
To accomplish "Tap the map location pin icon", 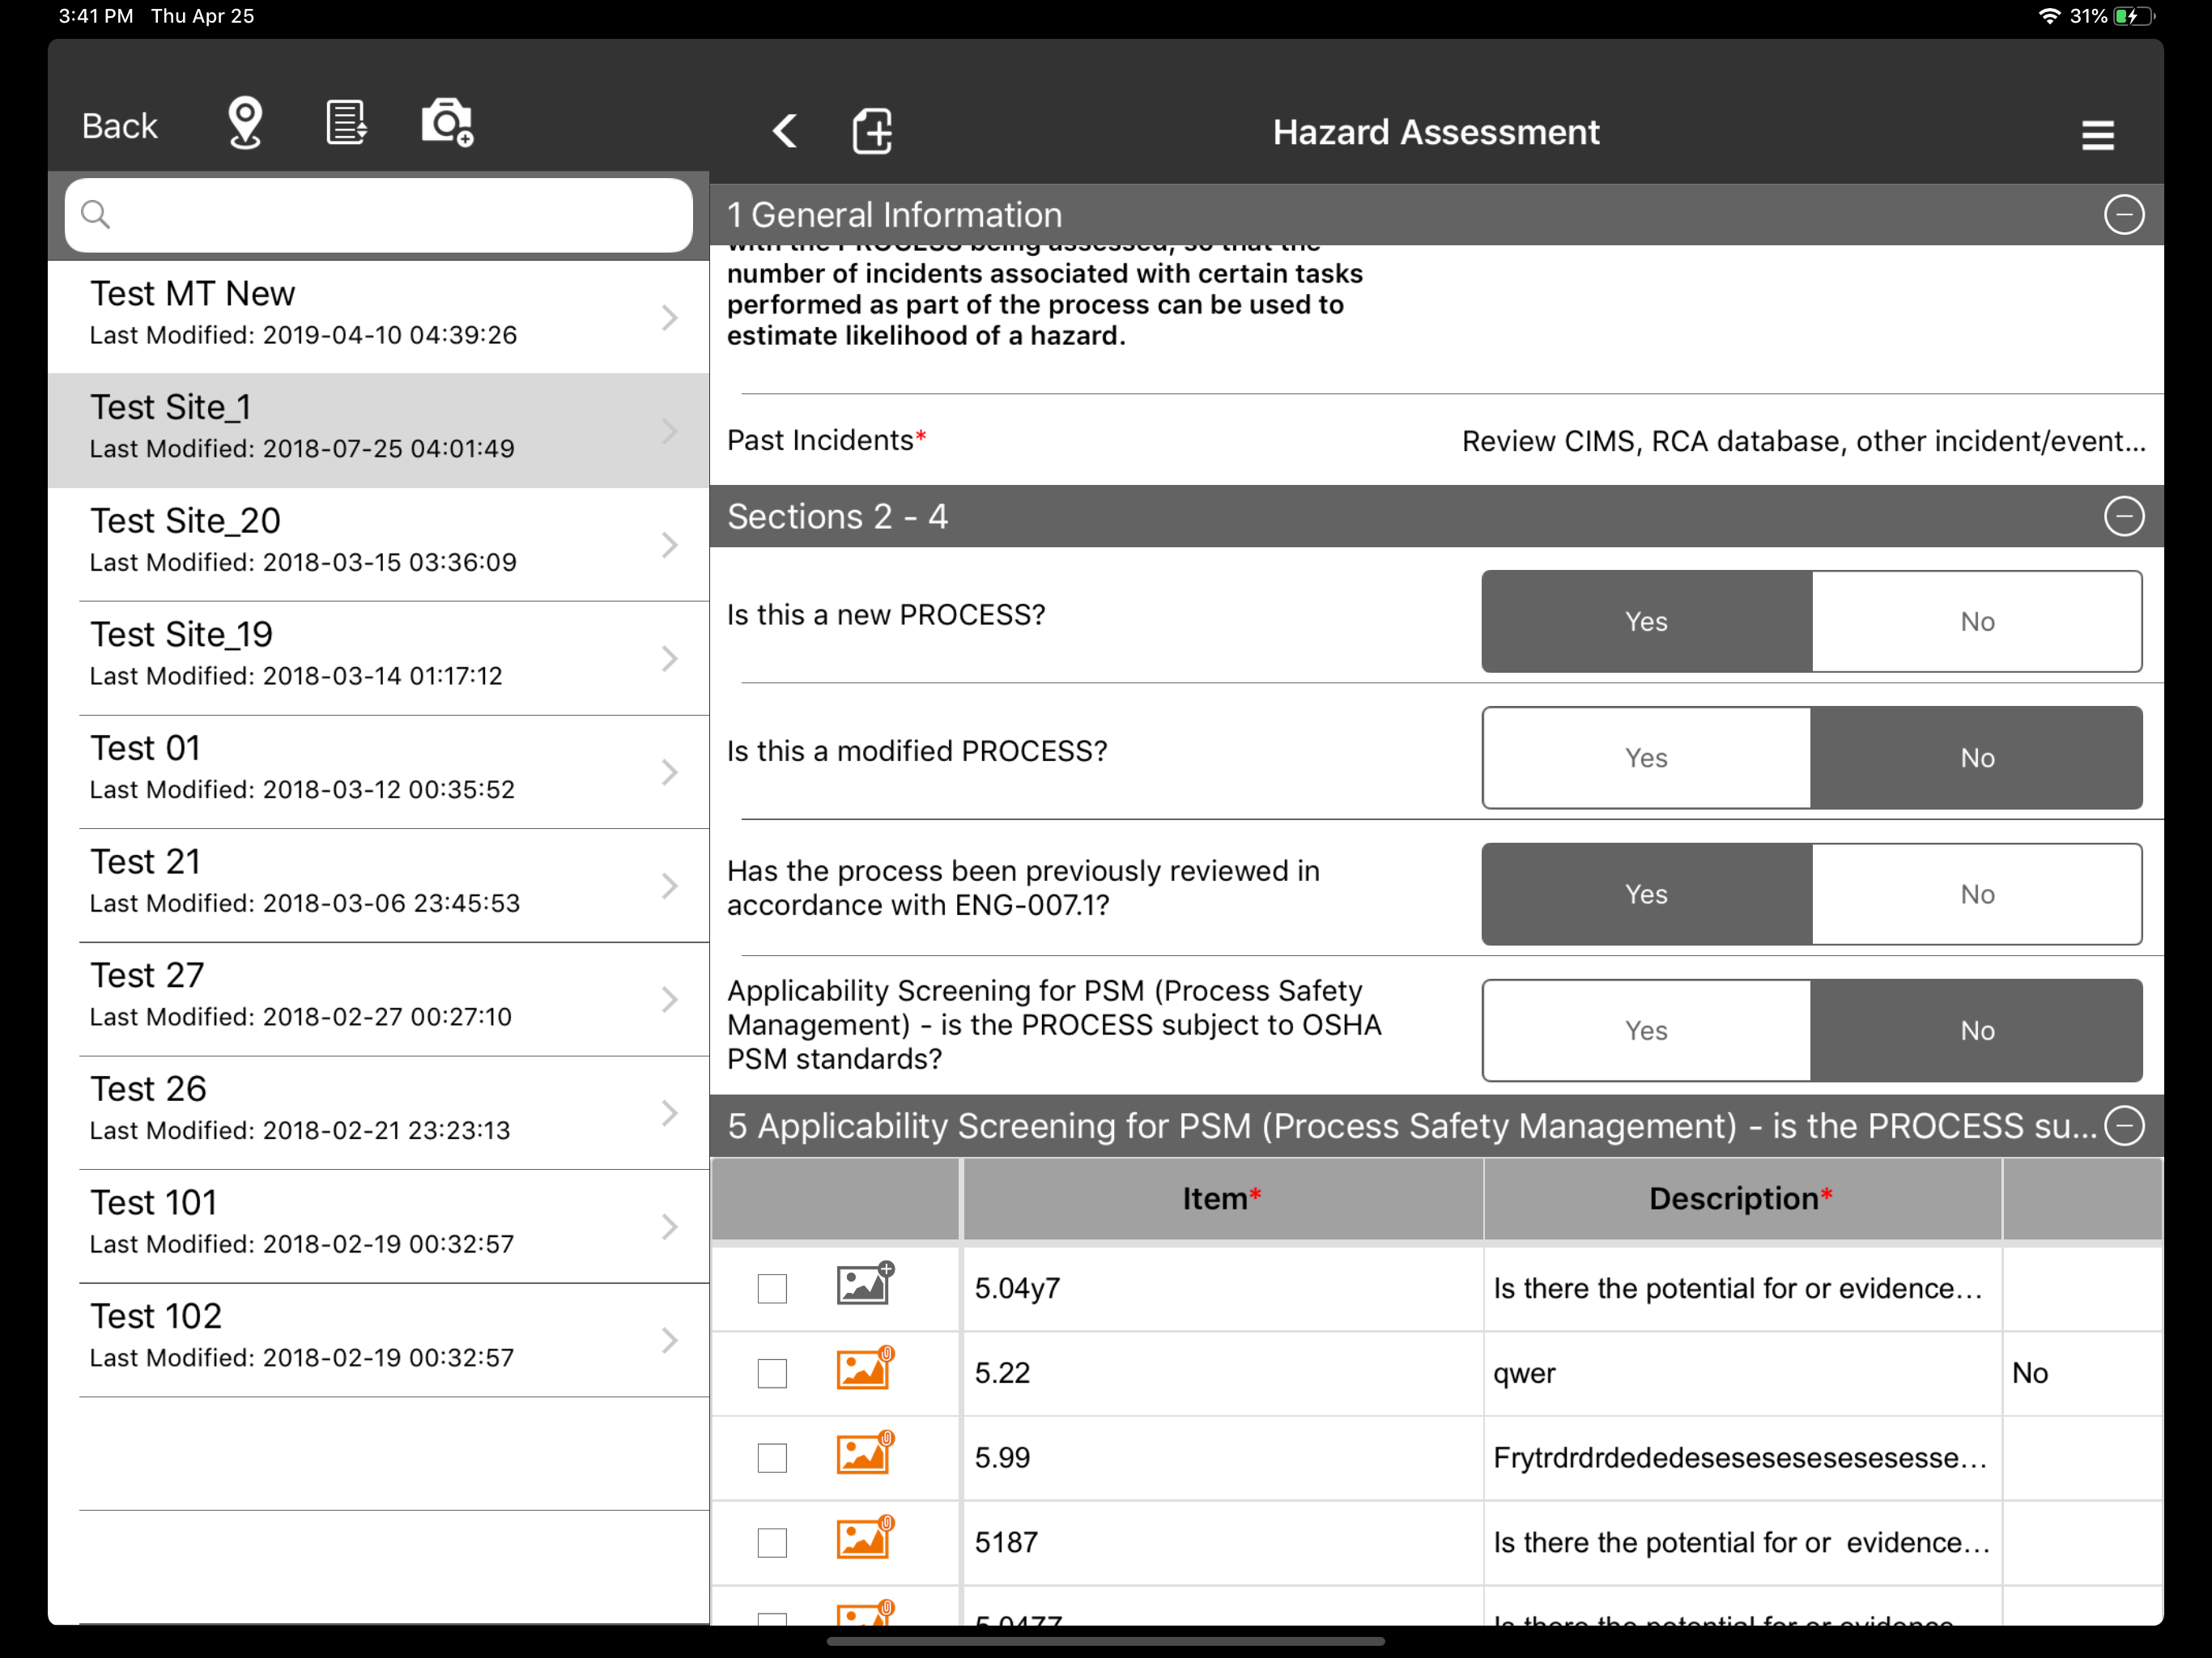I will coord(245,123).
